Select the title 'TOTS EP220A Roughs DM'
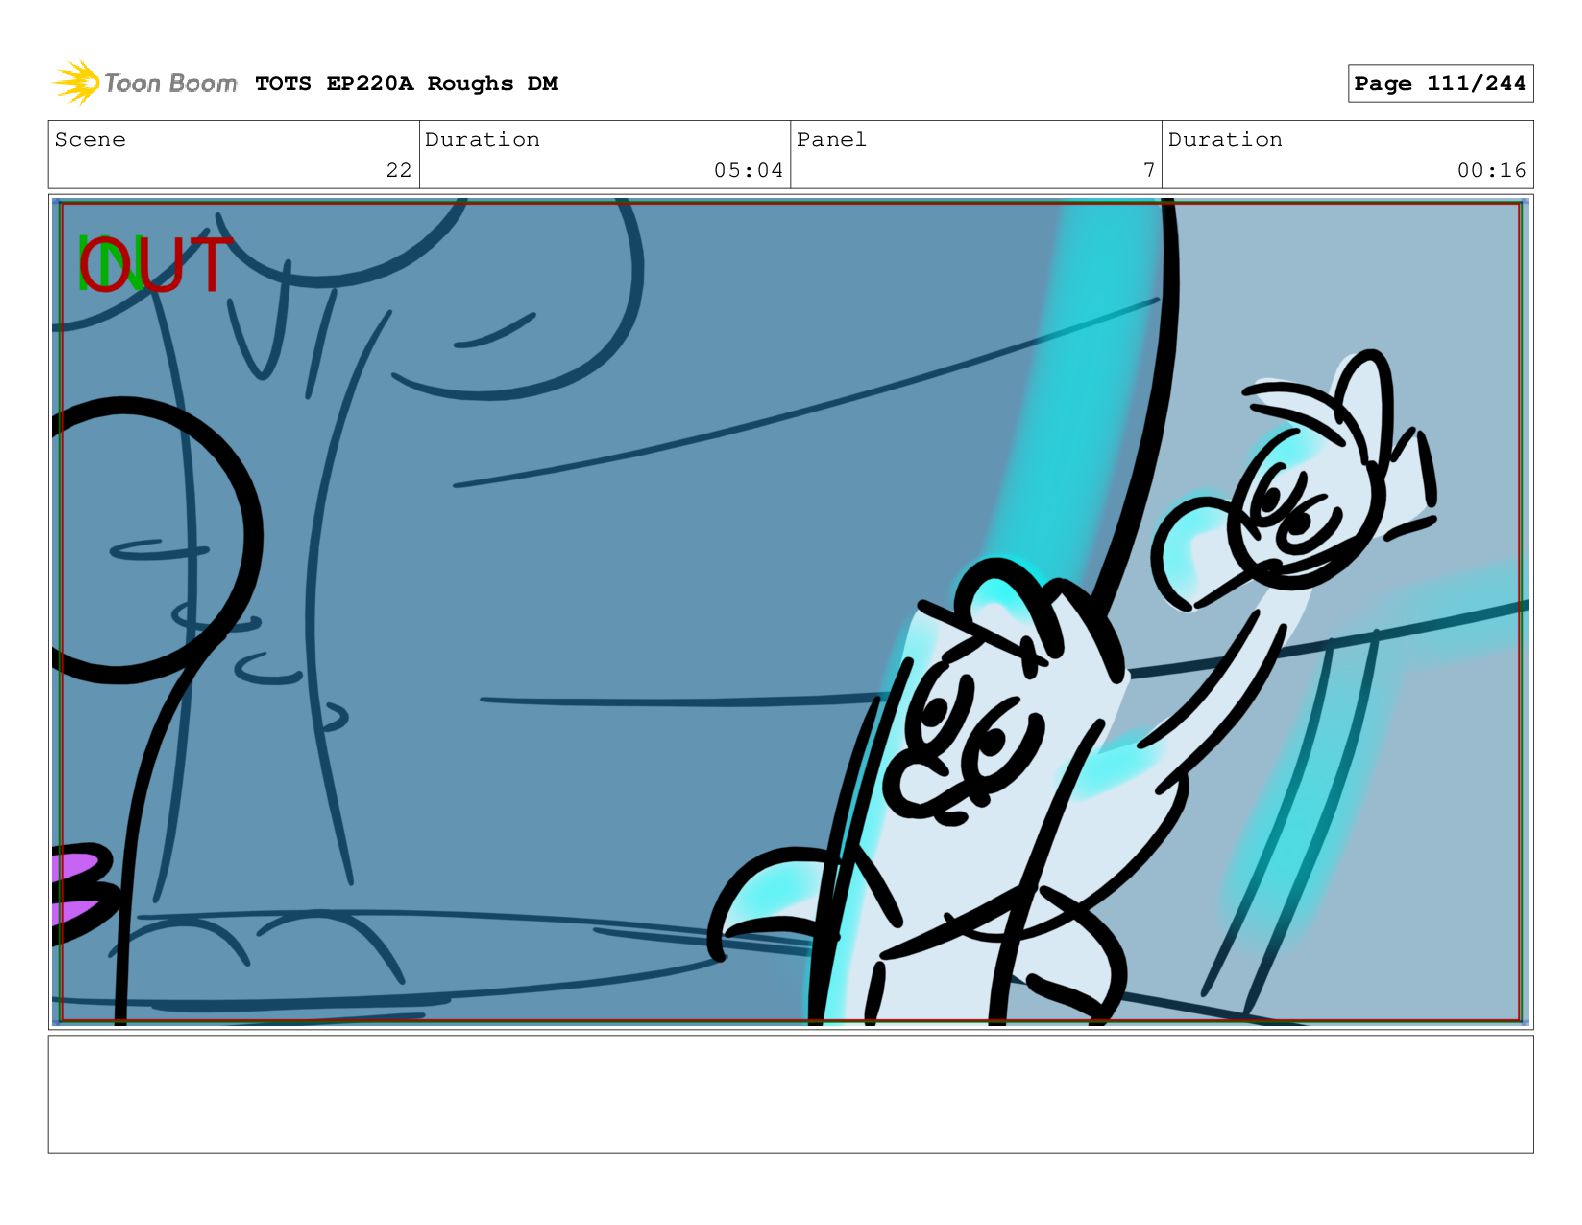 click(x=406, y=84)
